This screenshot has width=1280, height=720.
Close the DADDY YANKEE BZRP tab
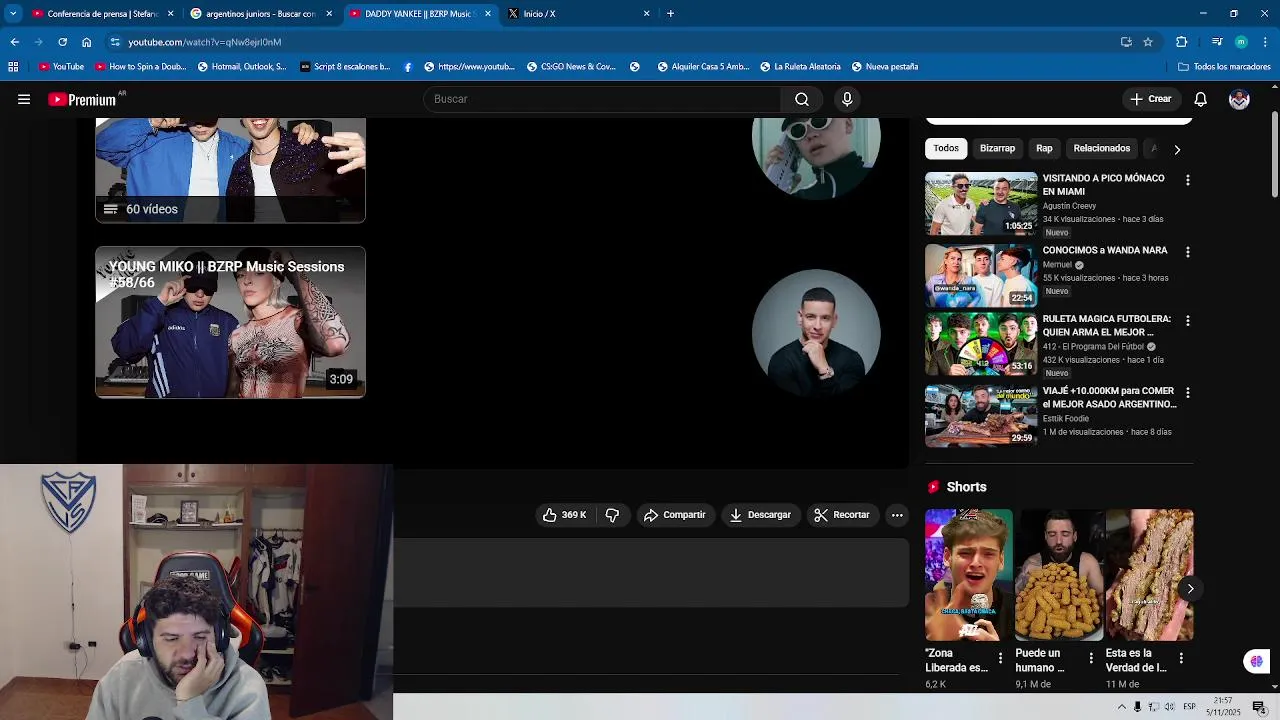click(x=488, y=14)
